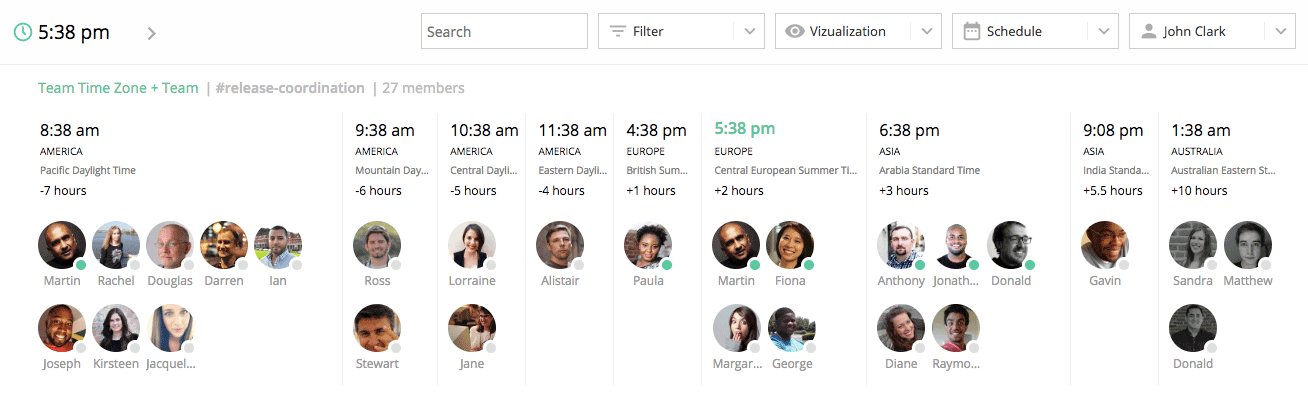Open the Filter dropdown
The image size is (1308, 404).
click(681, 31)
